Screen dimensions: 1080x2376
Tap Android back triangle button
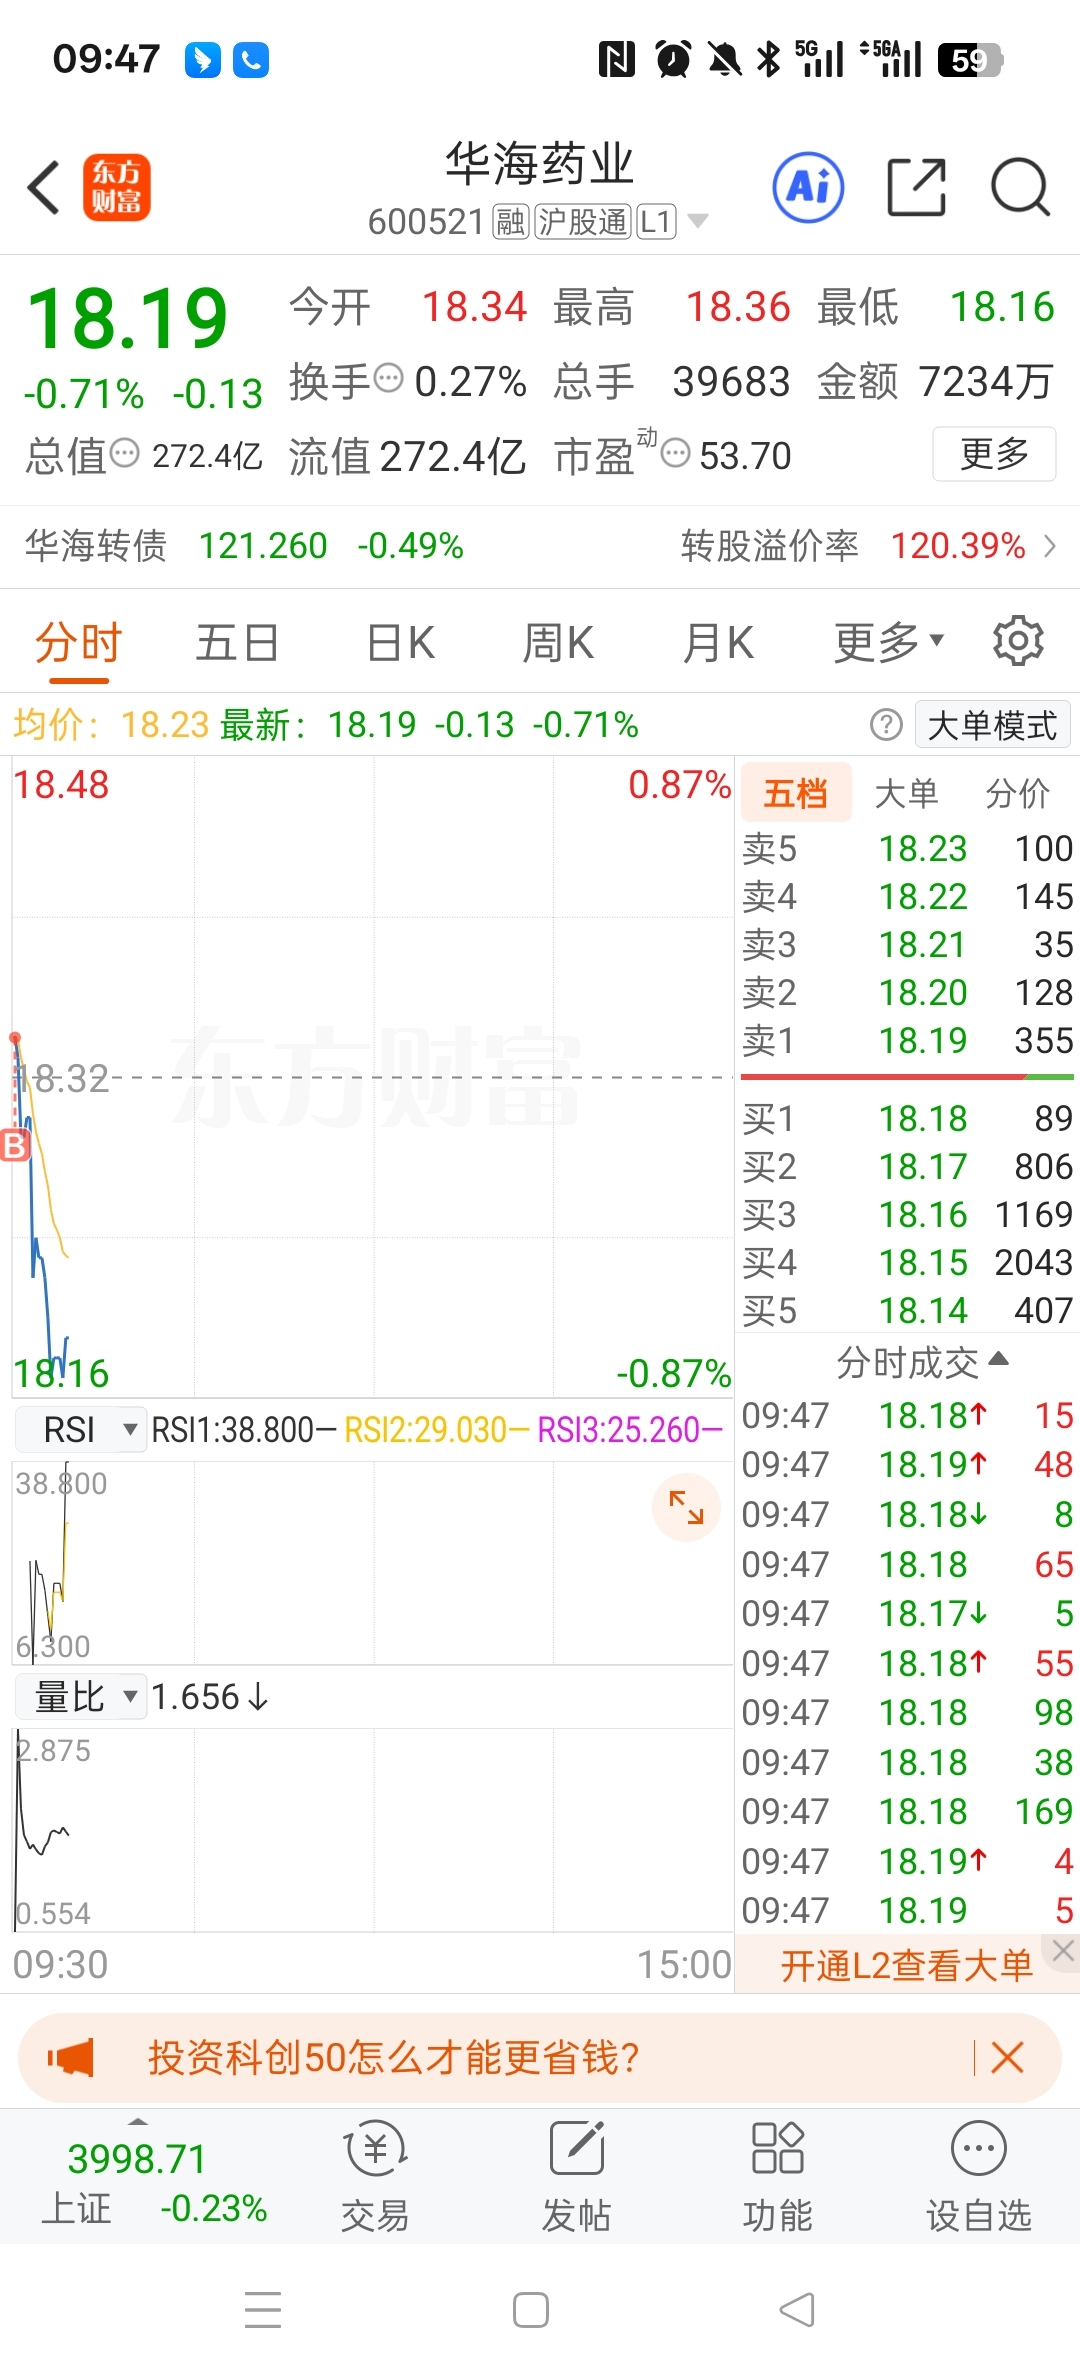[x=797, y=2310]
